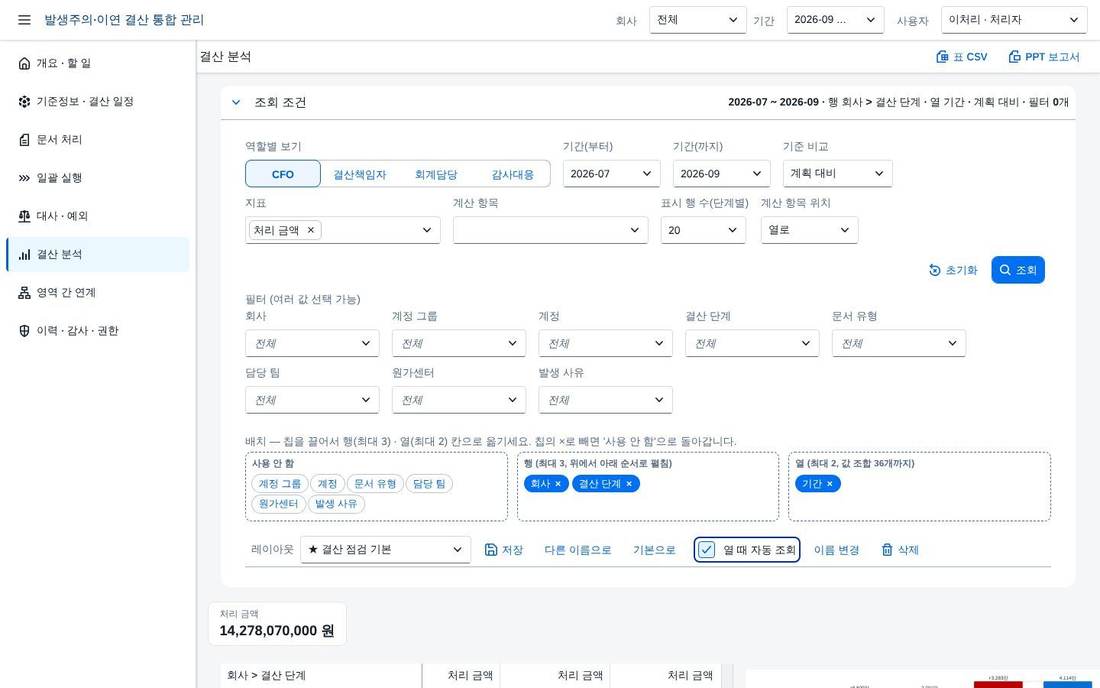Select the CFO role view tab

pyautogui.click(x=283, y=174)
